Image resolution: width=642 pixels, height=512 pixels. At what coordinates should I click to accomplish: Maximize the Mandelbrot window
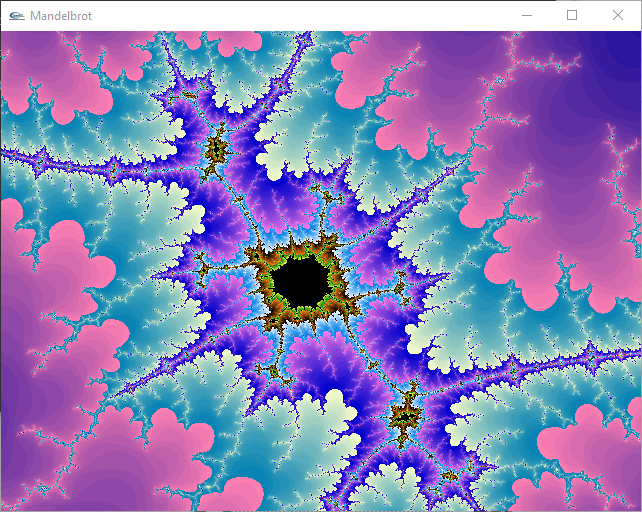[572, 16]
